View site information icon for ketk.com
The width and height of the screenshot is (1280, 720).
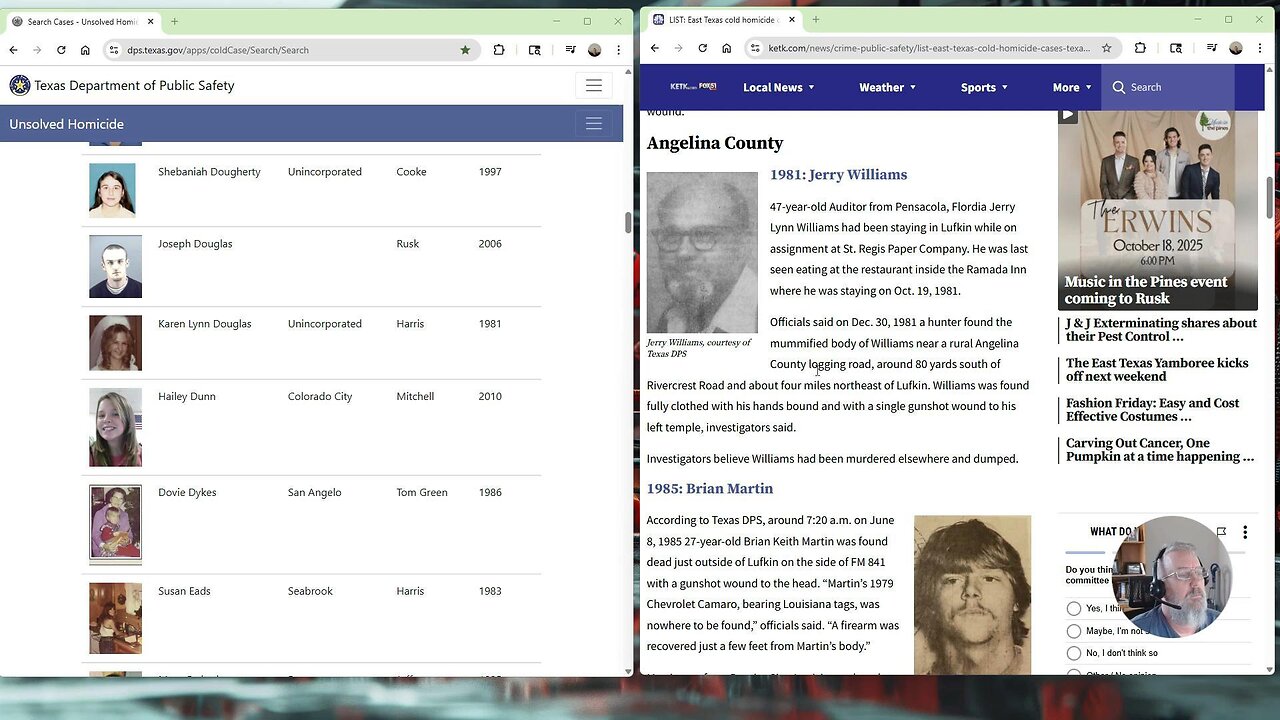click(x=755, y=48)
